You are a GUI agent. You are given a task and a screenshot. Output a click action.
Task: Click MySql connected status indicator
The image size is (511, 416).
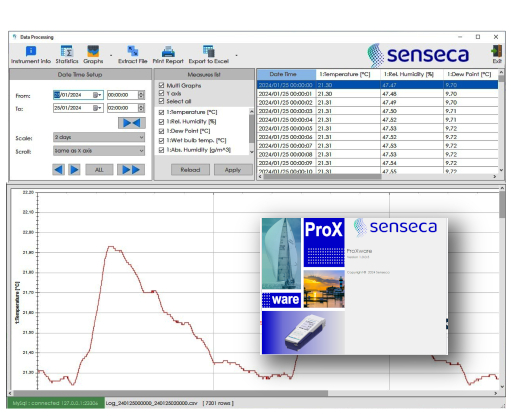[55, 403]
